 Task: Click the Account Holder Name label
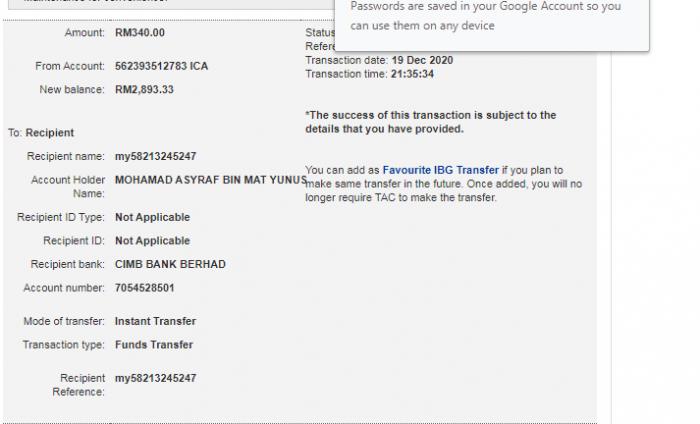point(67,187)
